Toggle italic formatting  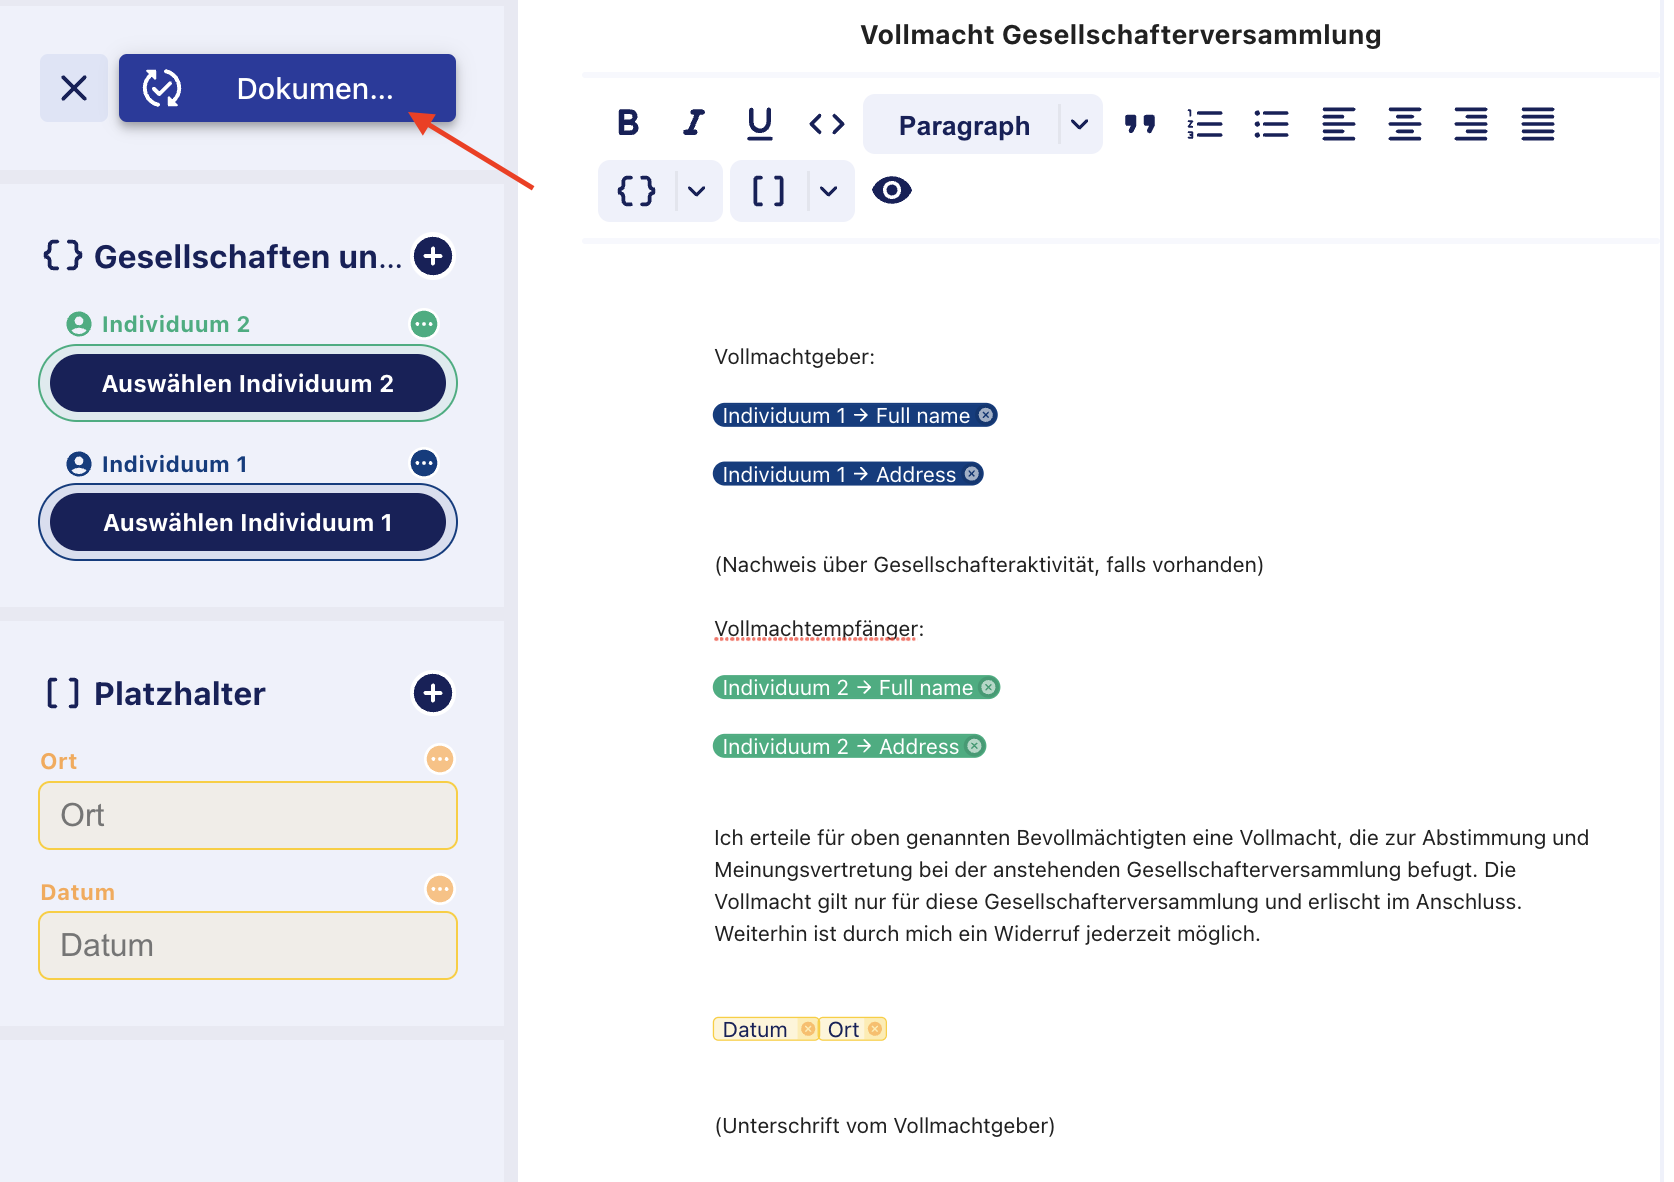pyautogui.click(x=693, y=123)
